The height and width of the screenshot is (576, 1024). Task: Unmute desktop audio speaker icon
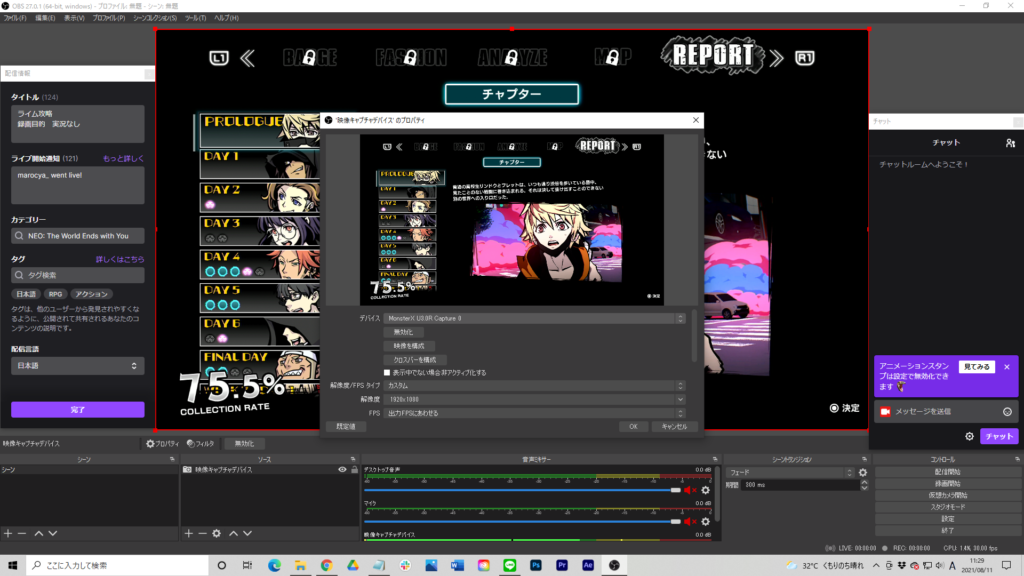tap(690, 490)
